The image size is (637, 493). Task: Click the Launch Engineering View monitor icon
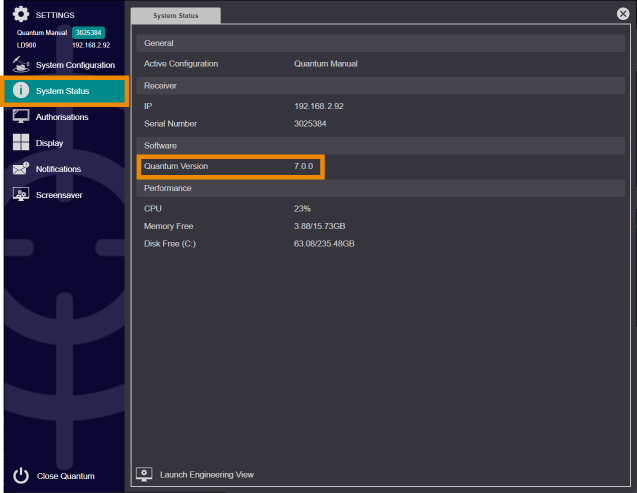click(144, 474)
